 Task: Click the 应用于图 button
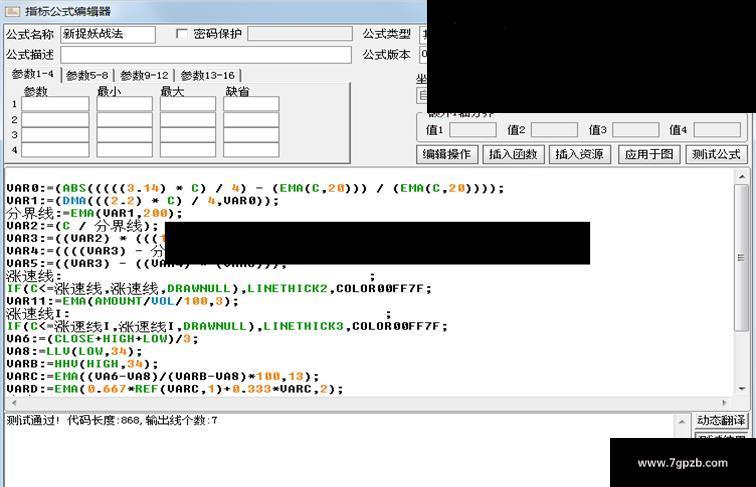(649, 154)
